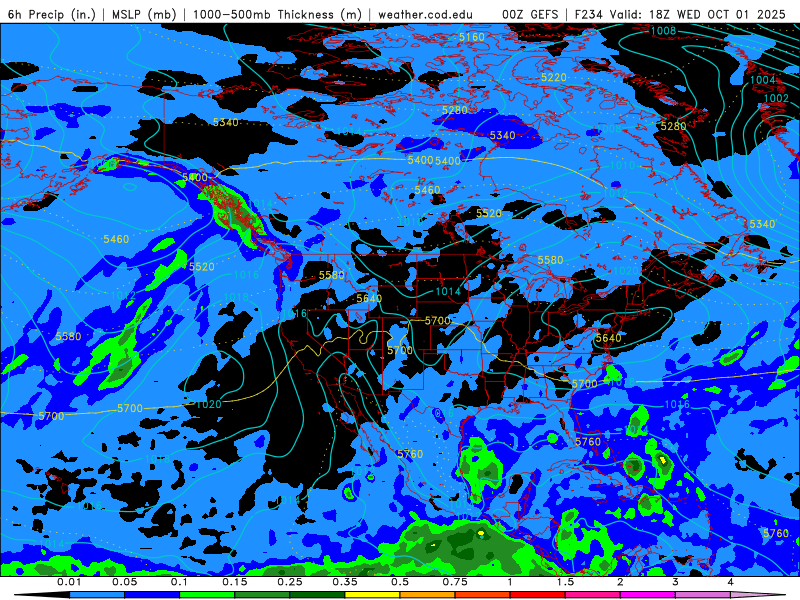This screenshot has height=600, width=800.
Task: Click the black arrow at legend's left end
Action: [42, 595]
